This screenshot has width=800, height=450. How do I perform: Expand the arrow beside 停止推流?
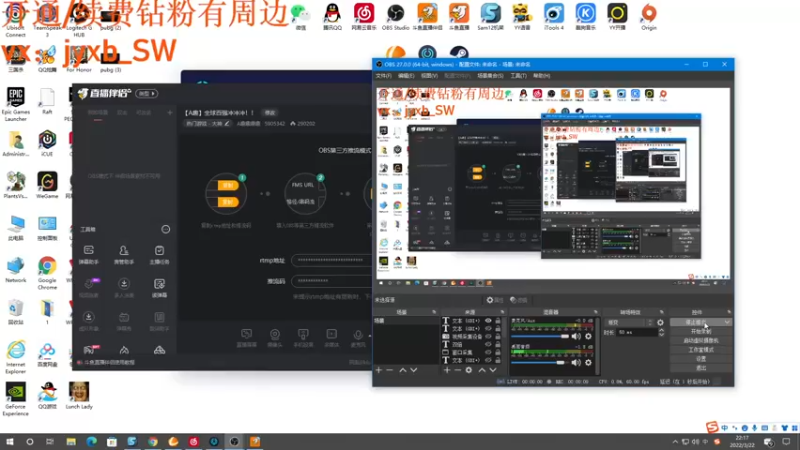pyautogui.click(x=727, y=322)
